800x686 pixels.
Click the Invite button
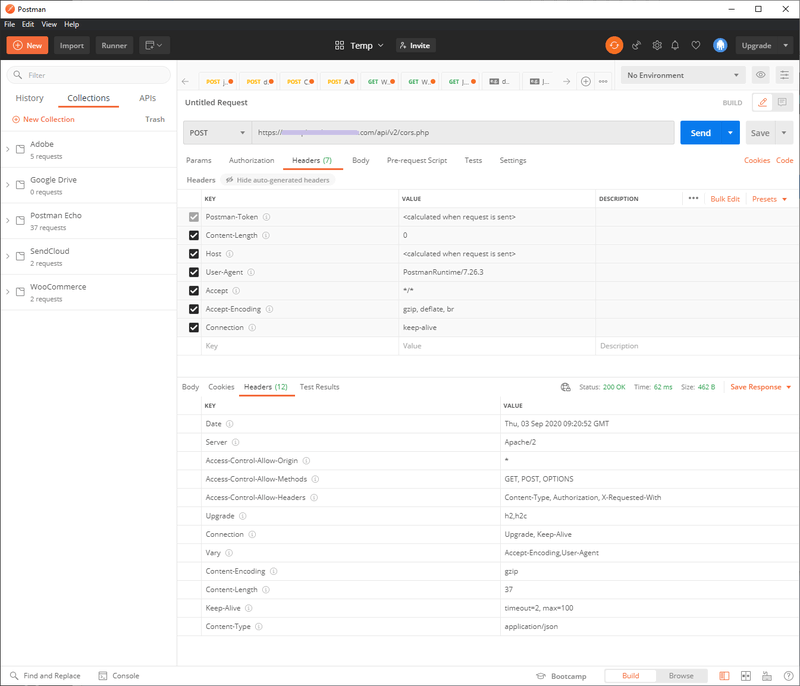(x=416, y=45)
